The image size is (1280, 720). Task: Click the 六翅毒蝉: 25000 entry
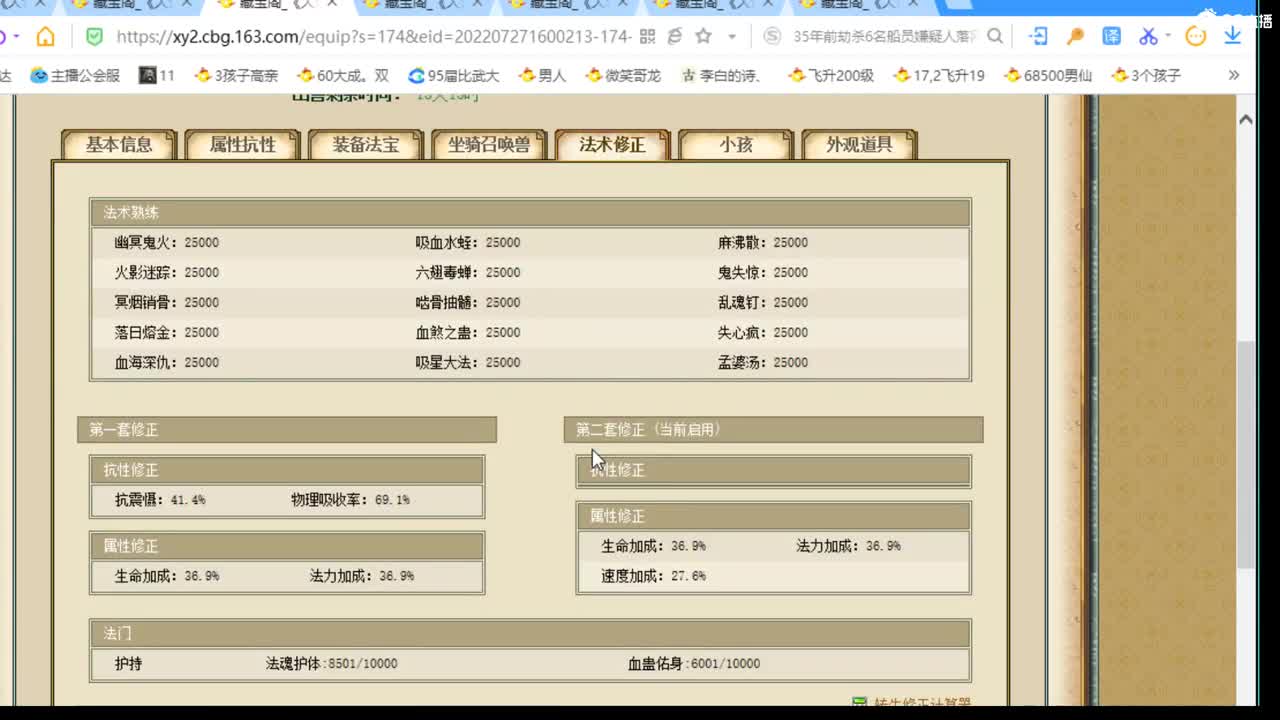tap(468, 273)
